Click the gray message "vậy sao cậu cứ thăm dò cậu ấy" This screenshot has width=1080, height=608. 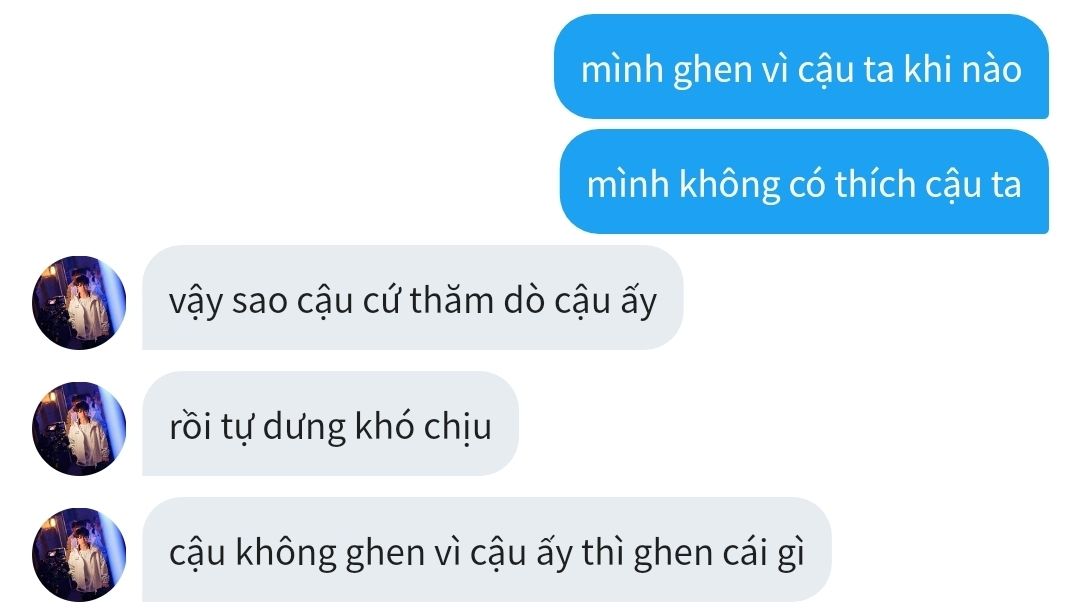[413, 297]
